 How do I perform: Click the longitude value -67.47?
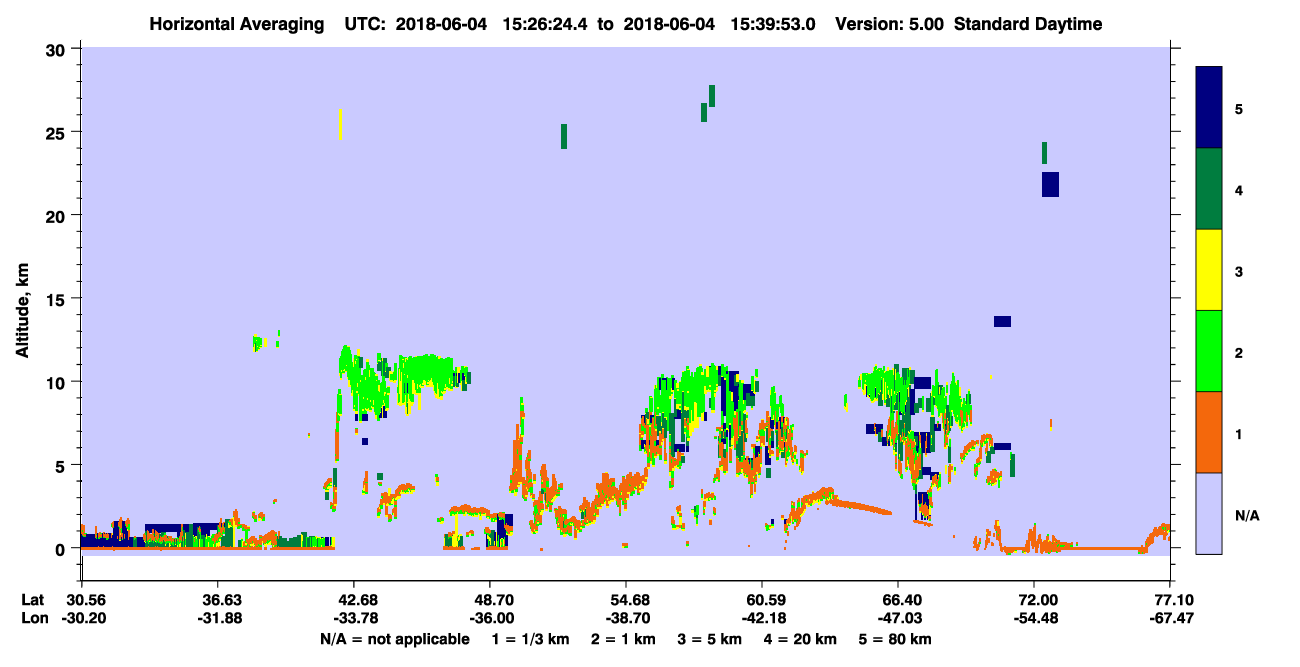pyautogui.click(x=1171, y=619)
